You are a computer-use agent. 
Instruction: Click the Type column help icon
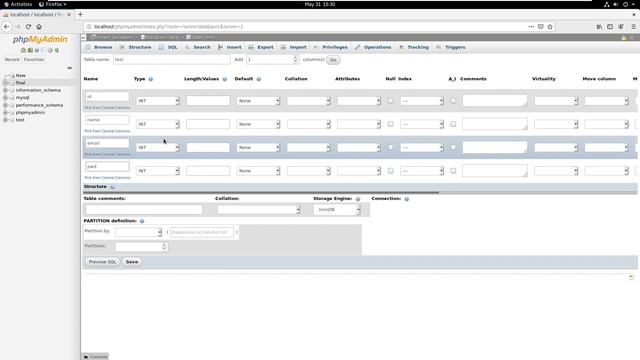coord(151,79)
